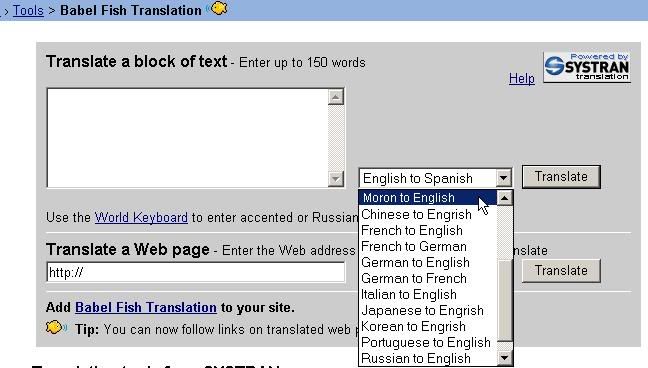Click dropdown list scroll up arrow
Screen dimensions: 648x368
[505, 198]
